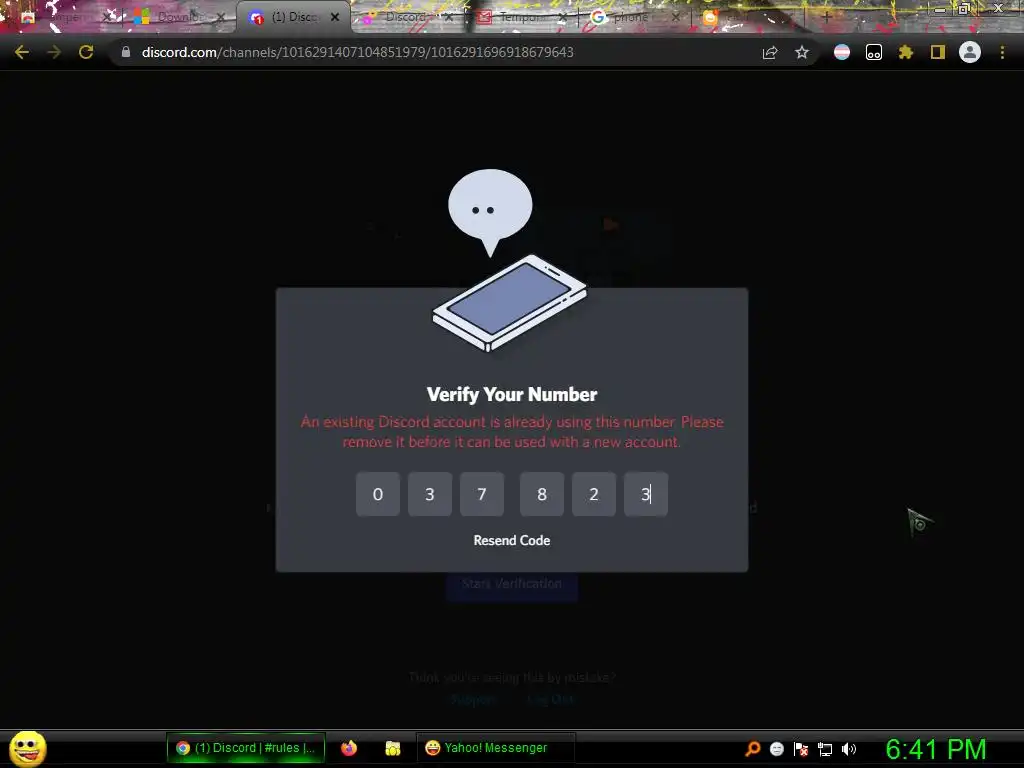This screenshot has width=1024, height=768.
Task: Click the red existing account error message
Action: 512,432
